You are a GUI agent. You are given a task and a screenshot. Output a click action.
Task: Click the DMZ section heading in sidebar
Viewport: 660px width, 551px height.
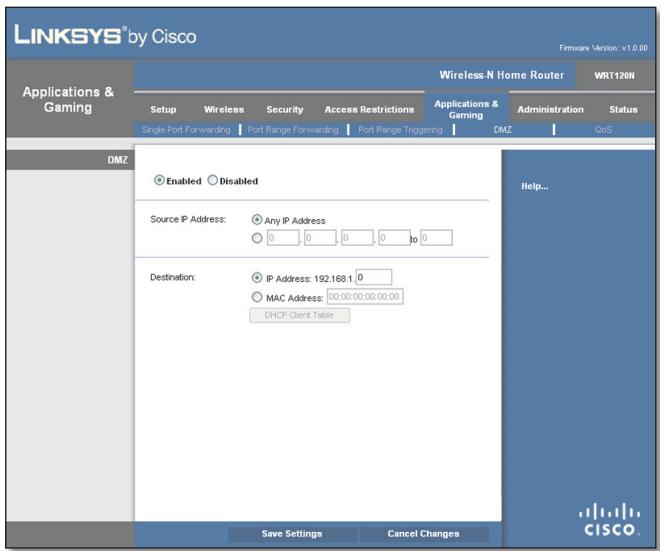point(117,160)
